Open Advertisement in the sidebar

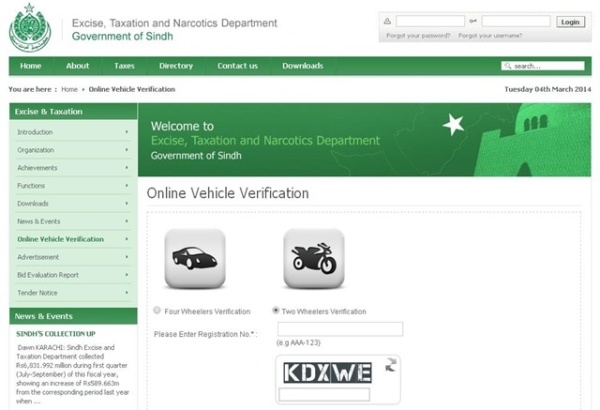point(38,257)
